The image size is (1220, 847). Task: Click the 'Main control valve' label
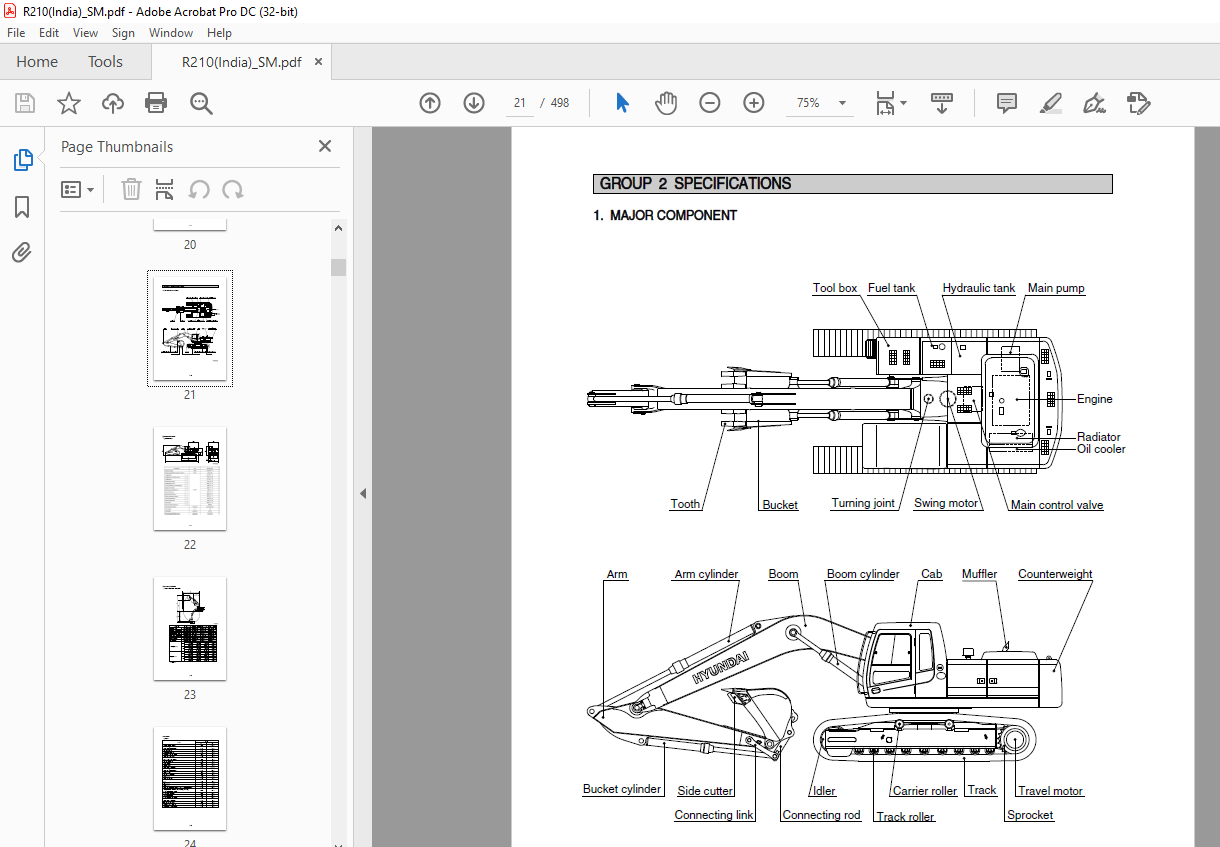[x=1057, y=505]
